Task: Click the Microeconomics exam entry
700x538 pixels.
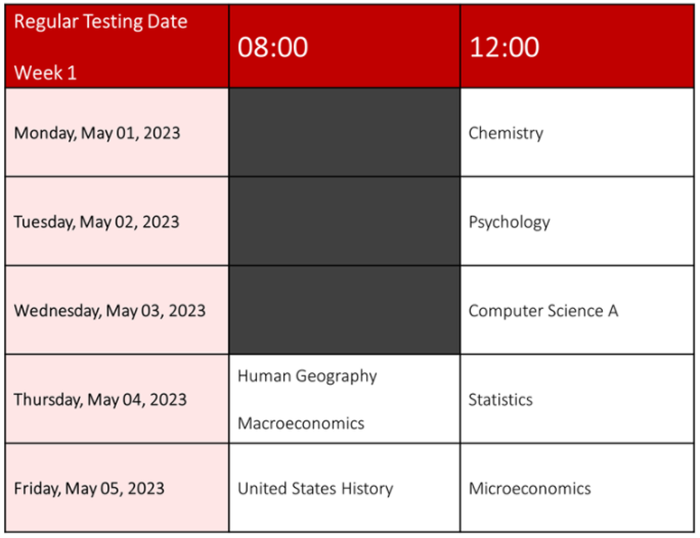Action: pos(529,488)
